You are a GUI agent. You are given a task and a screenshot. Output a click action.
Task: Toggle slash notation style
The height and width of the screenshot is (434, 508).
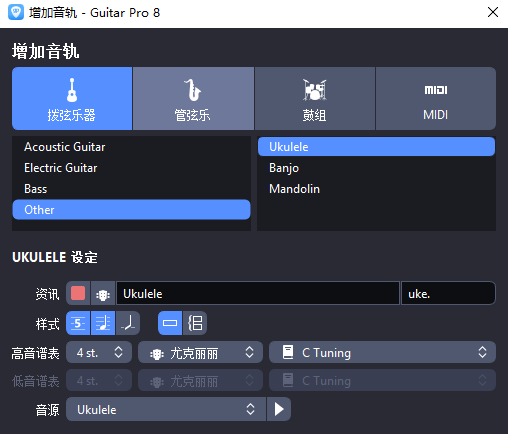coord(128,323)
